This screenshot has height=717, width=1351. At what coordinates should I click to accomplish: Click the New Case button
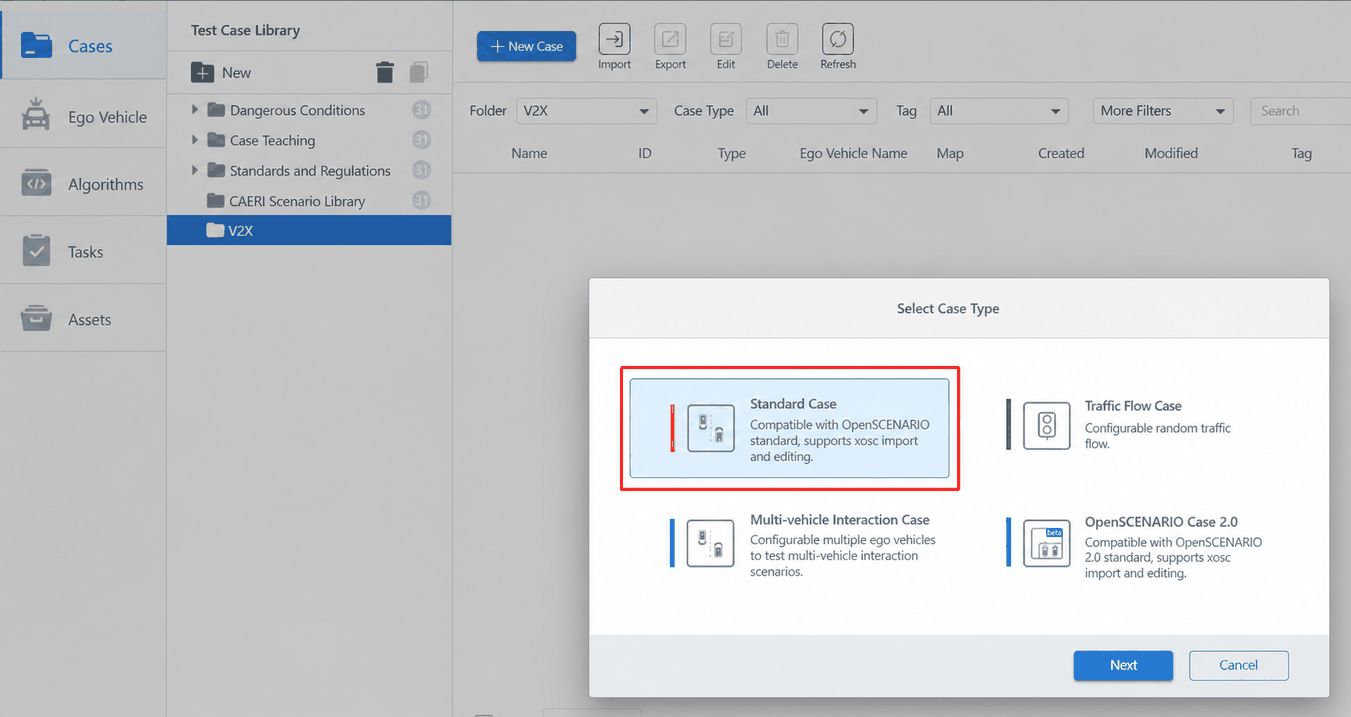coord(526,46)
